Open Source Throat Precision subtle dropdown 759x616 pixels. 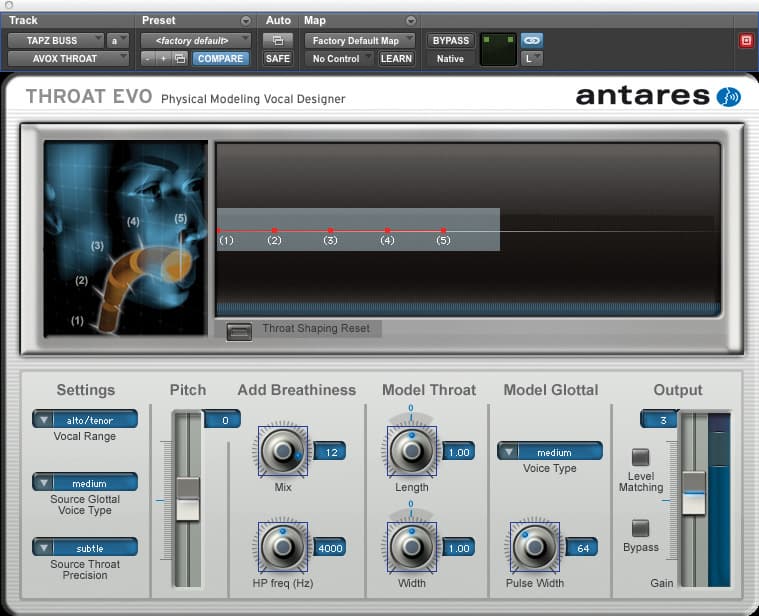click(85, 547)
